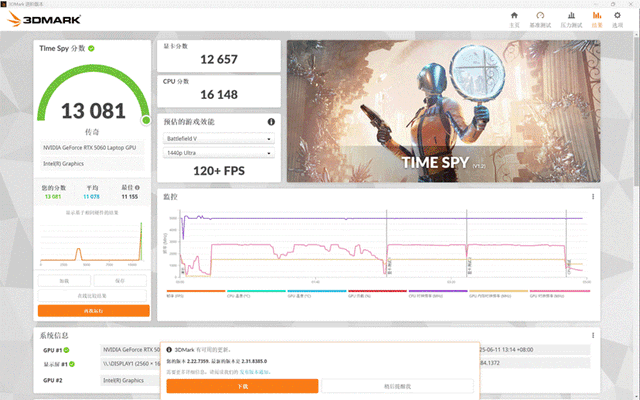The height and width of the screenshot is (400, 640).
Task: Click the Intel(R) Graphics field under score
Action: [92, 164]
